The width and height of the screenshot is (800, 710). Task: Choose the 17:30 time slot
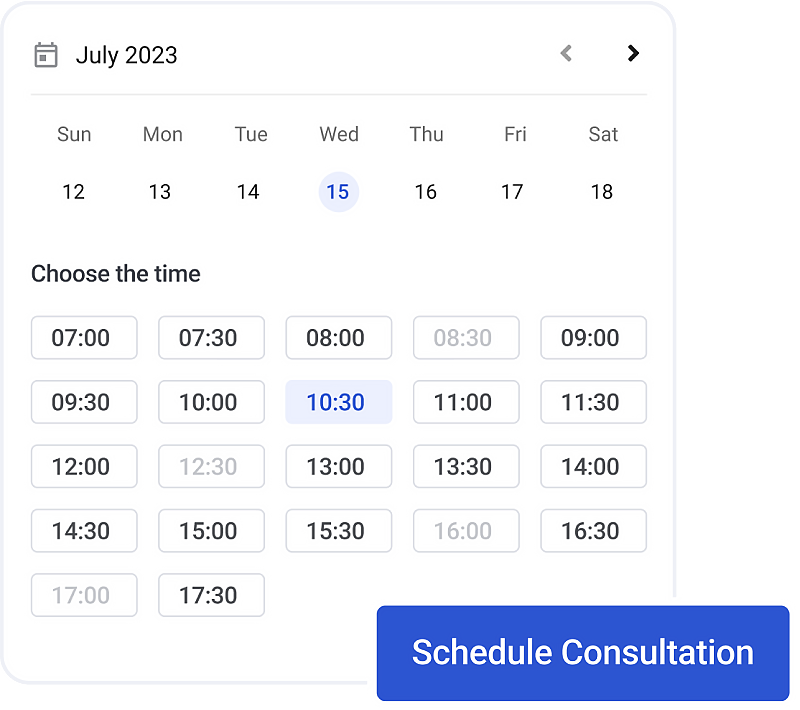pyautogui.click(x=211, y=595)
